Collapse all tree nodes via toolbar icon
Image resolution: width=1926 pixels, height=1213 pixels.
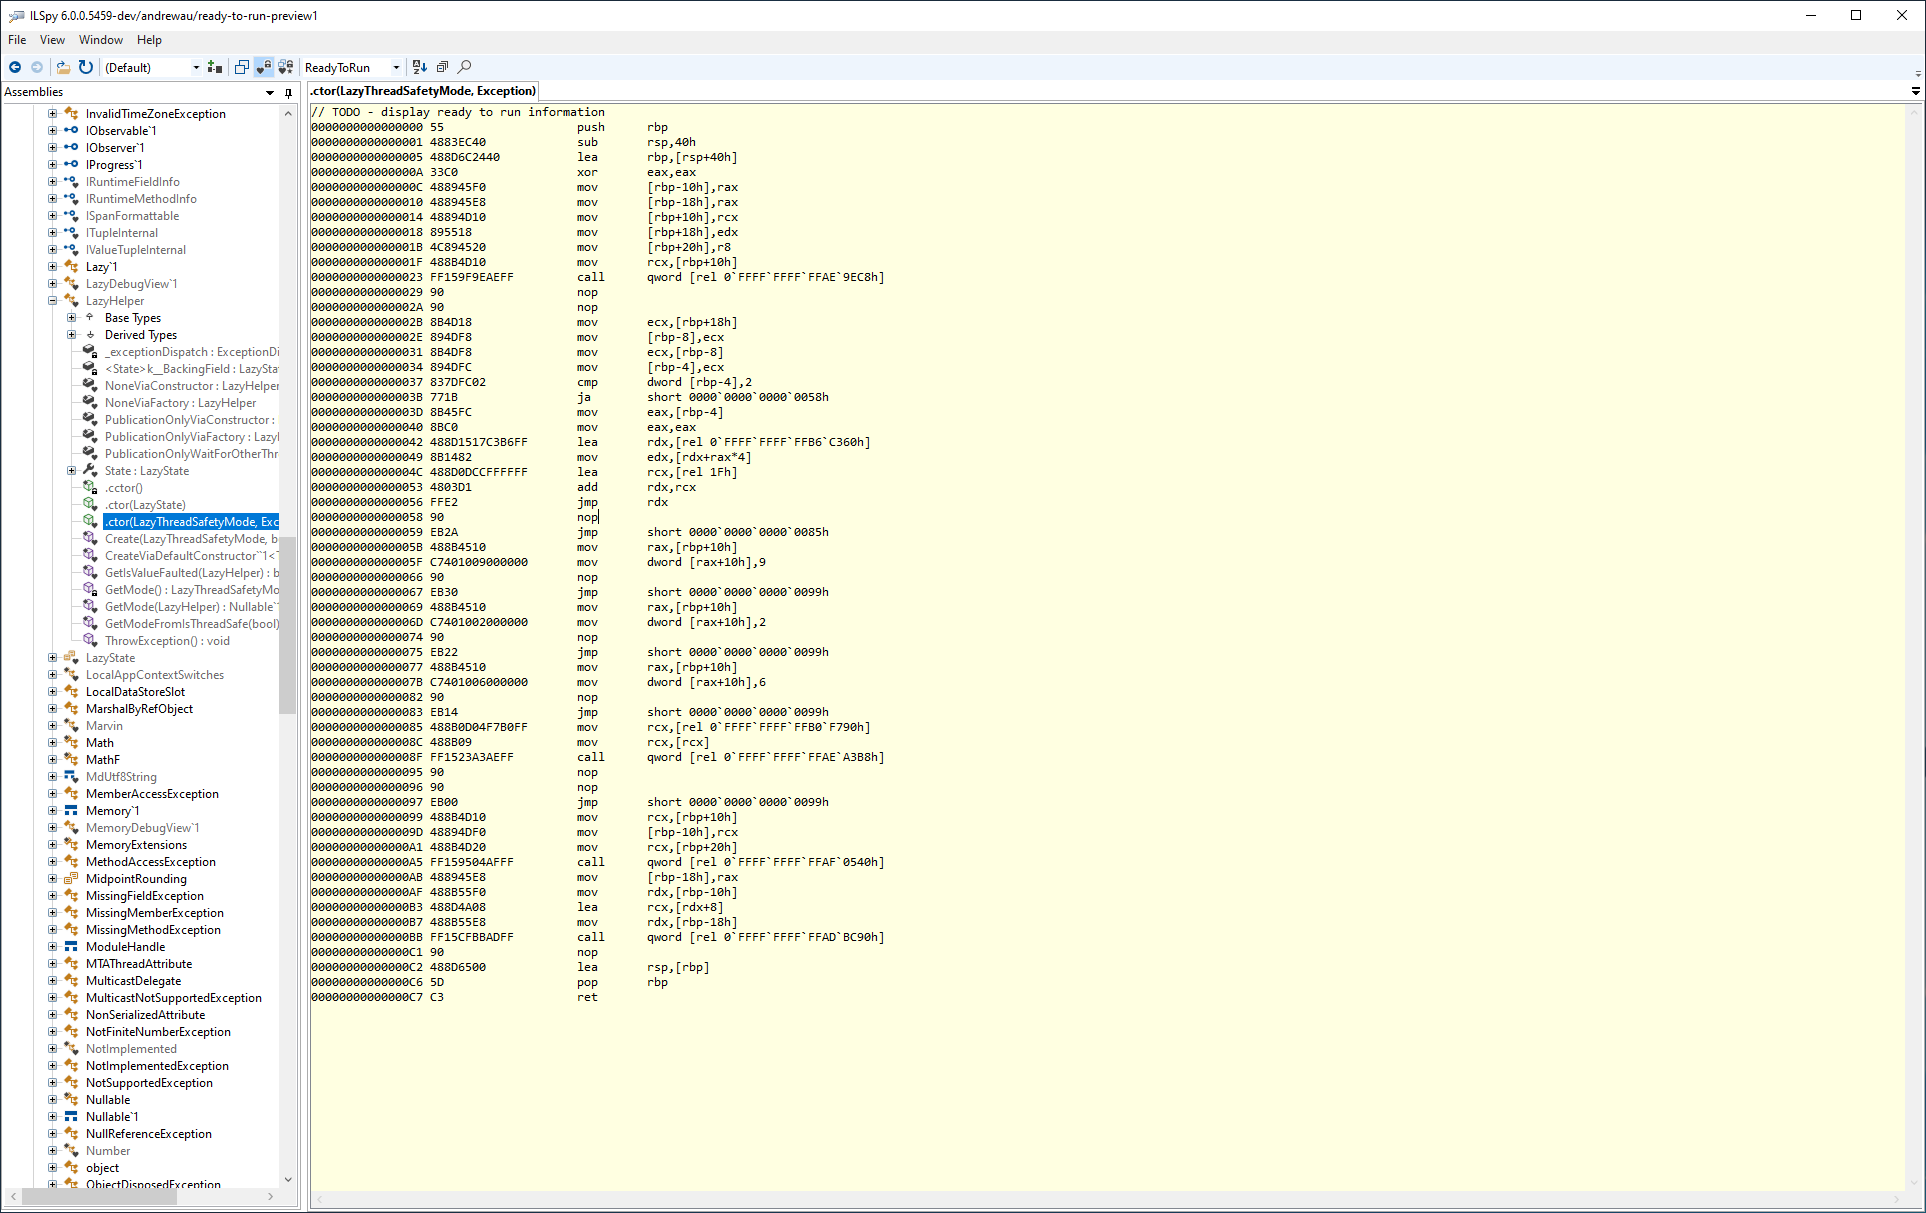point(443,67)
